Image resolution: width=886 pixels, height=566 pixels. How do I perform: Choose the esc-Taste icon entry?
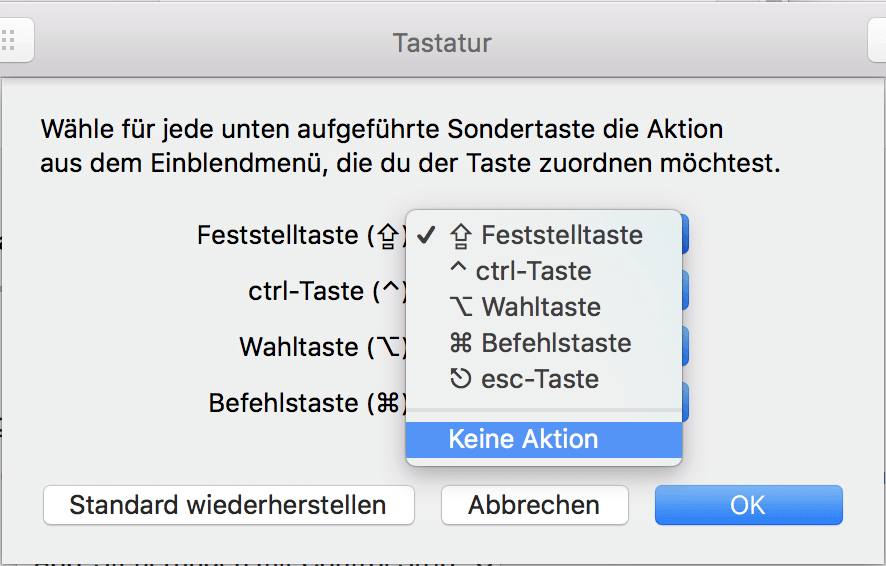tap(461, 378)
